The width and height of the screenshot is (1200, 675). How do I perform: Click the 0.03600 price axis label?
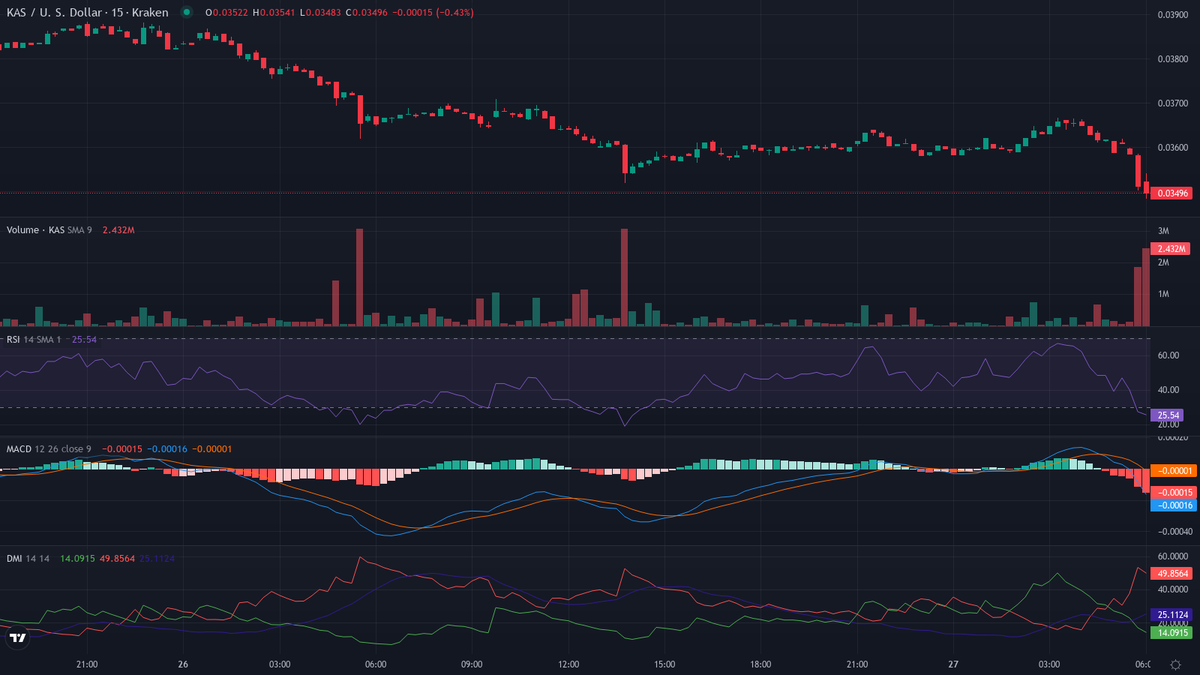1172,147
